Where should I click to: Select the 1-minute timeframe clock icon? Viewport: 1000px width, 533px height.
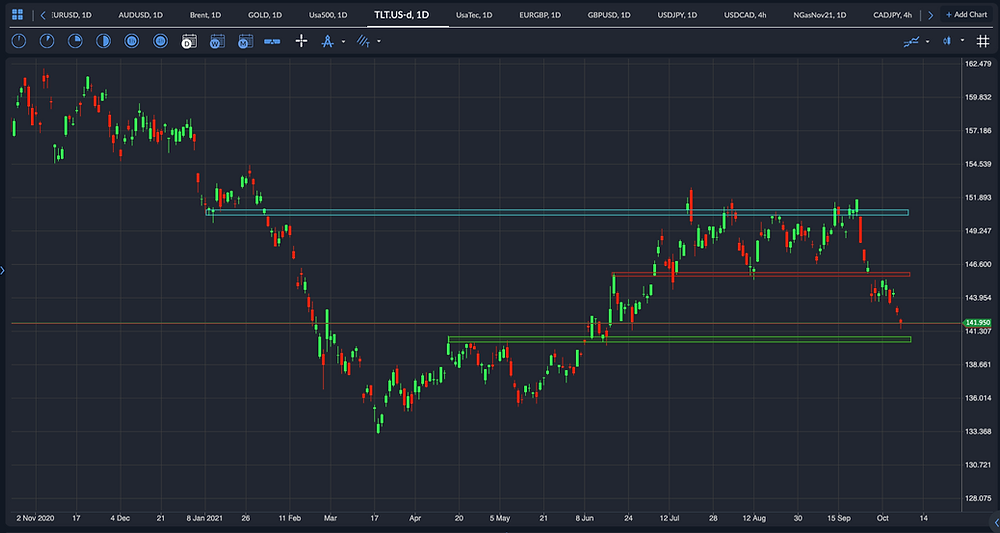pyautogui.click(x=19, y=41)
